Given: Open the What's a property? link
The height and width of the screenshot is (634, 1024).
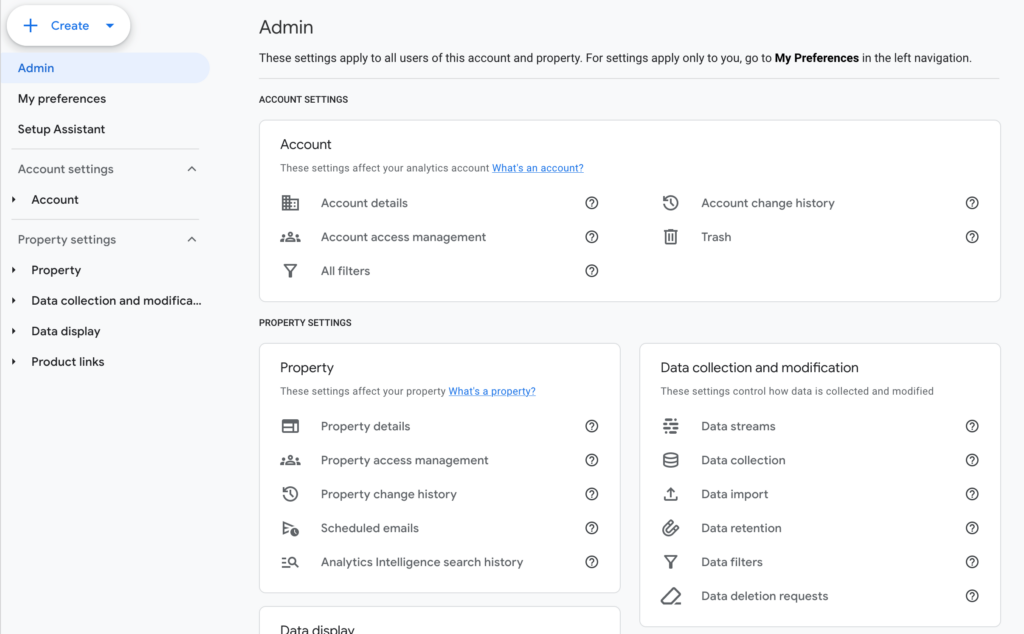Looking at the screenshot, I should point(492,392).
